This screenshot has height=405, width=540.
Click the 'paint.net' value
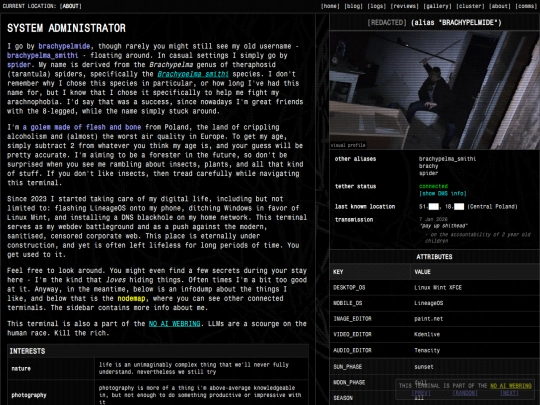click(x=428, y=319)
